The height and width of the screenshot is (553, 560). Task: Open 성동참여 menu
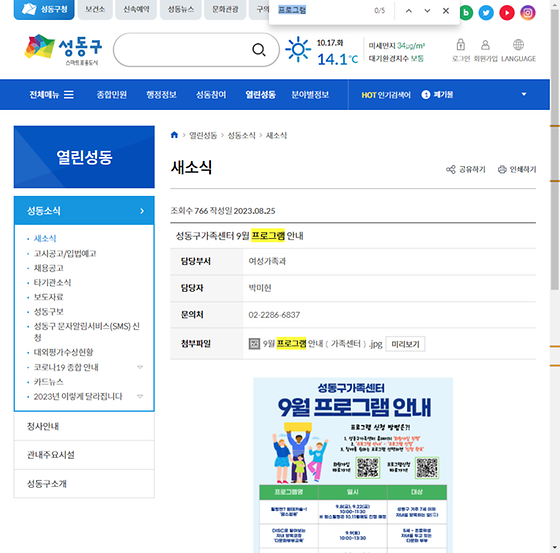point(211,95)
